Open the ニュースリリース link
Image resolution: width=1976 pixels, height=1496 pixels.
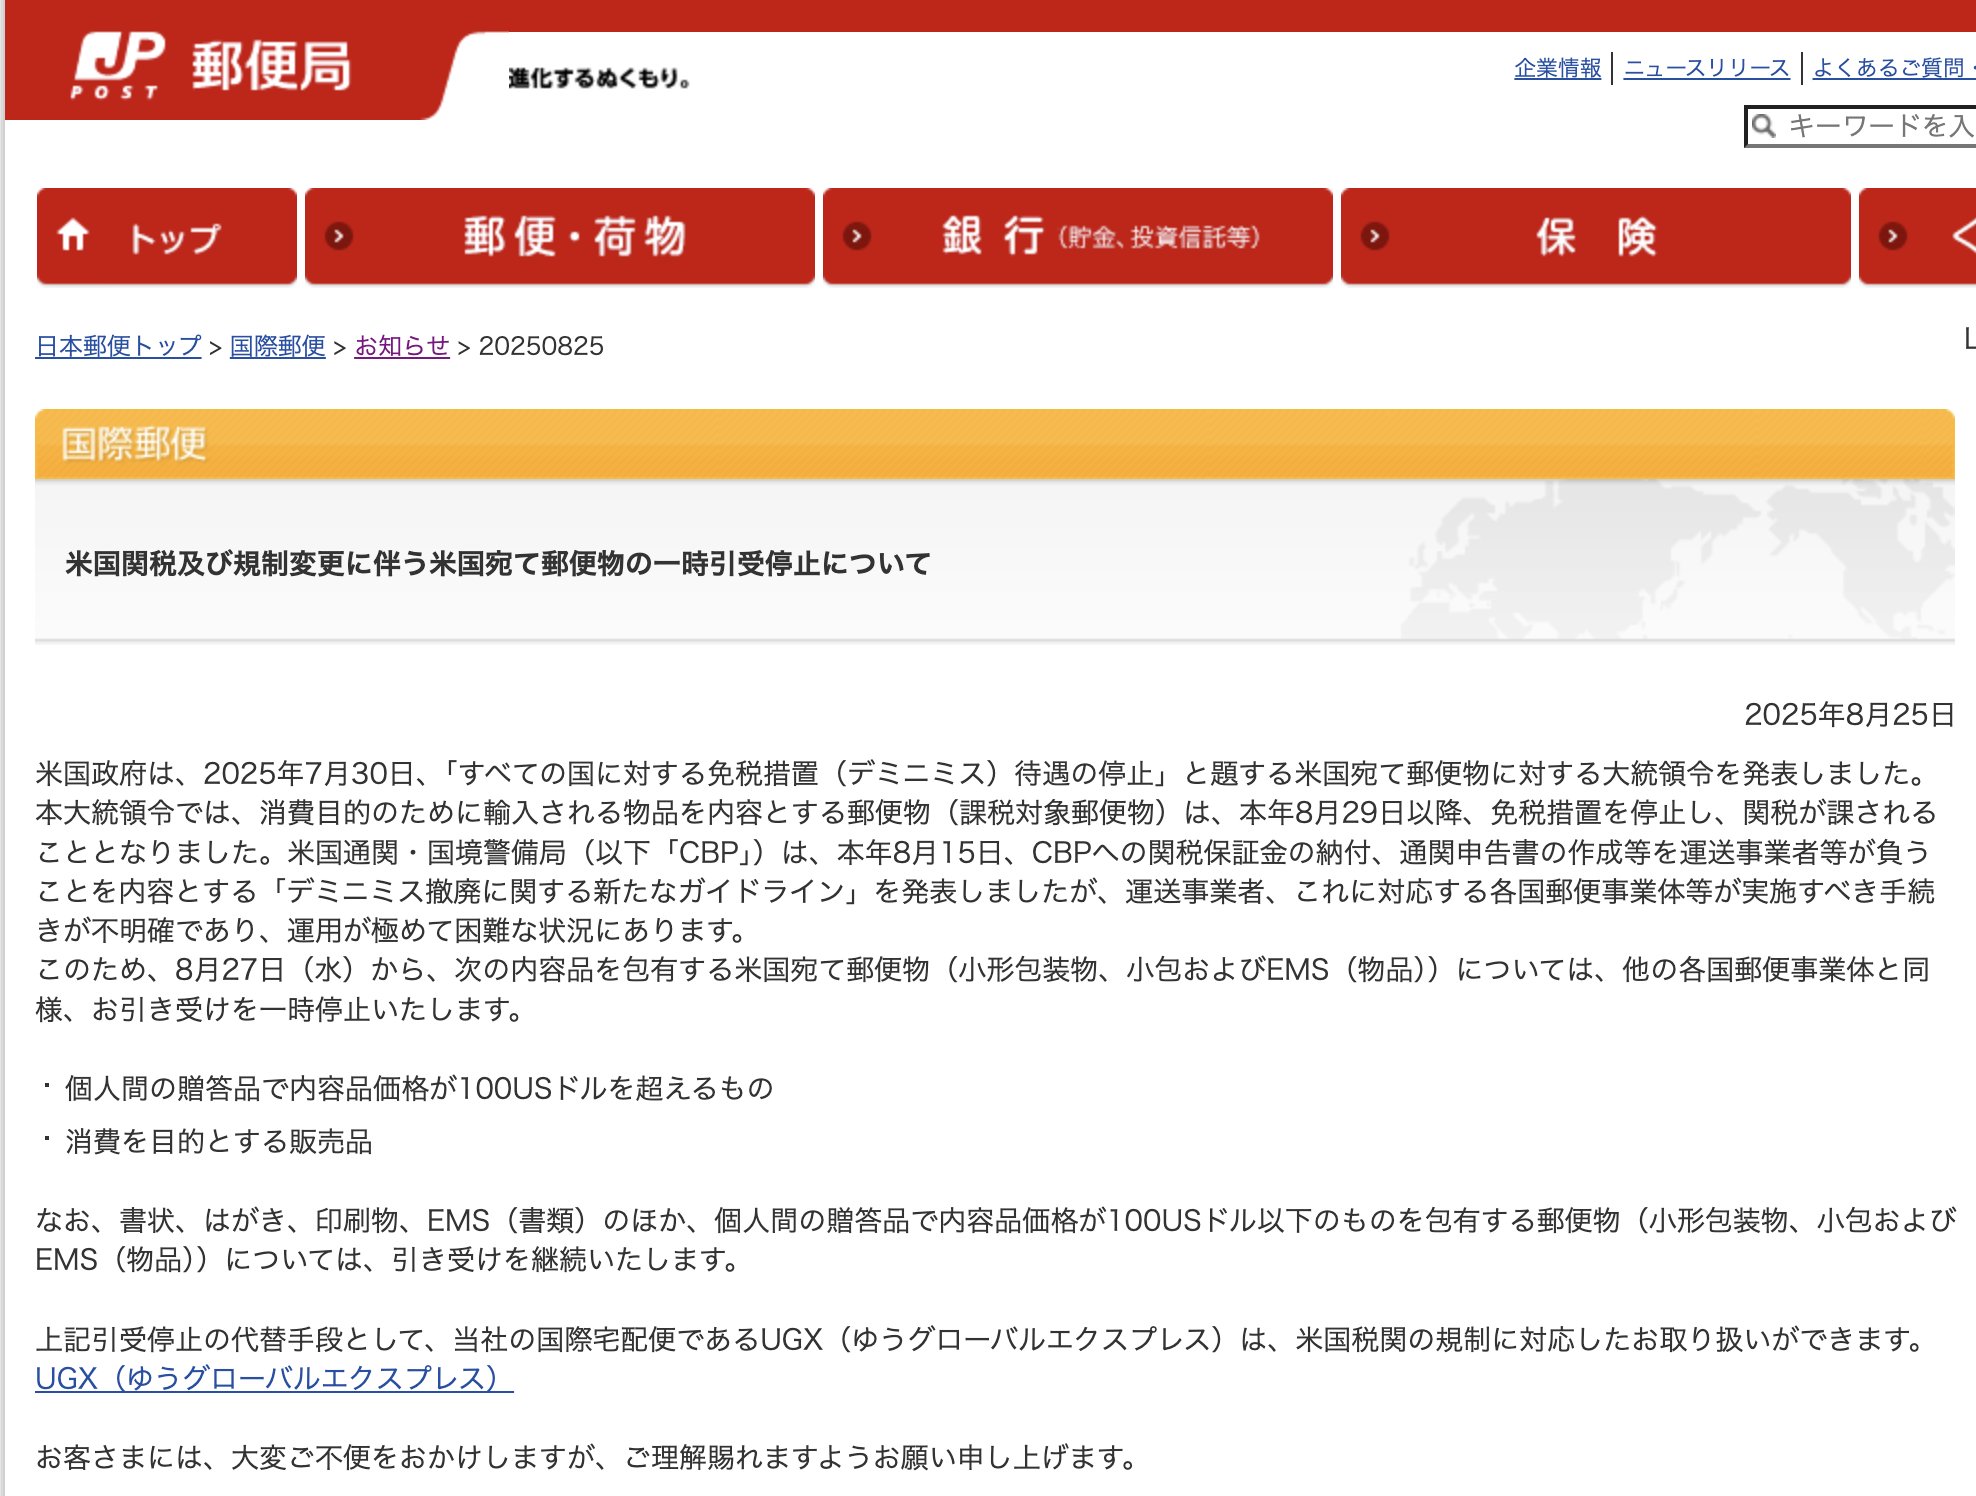[1706, 68]
